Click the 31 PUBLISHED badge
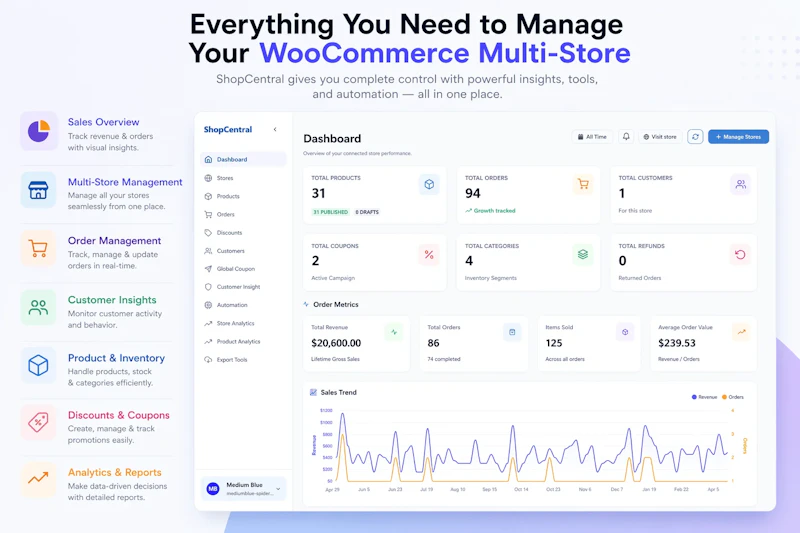The image size is (800, 533). (331, 212)
